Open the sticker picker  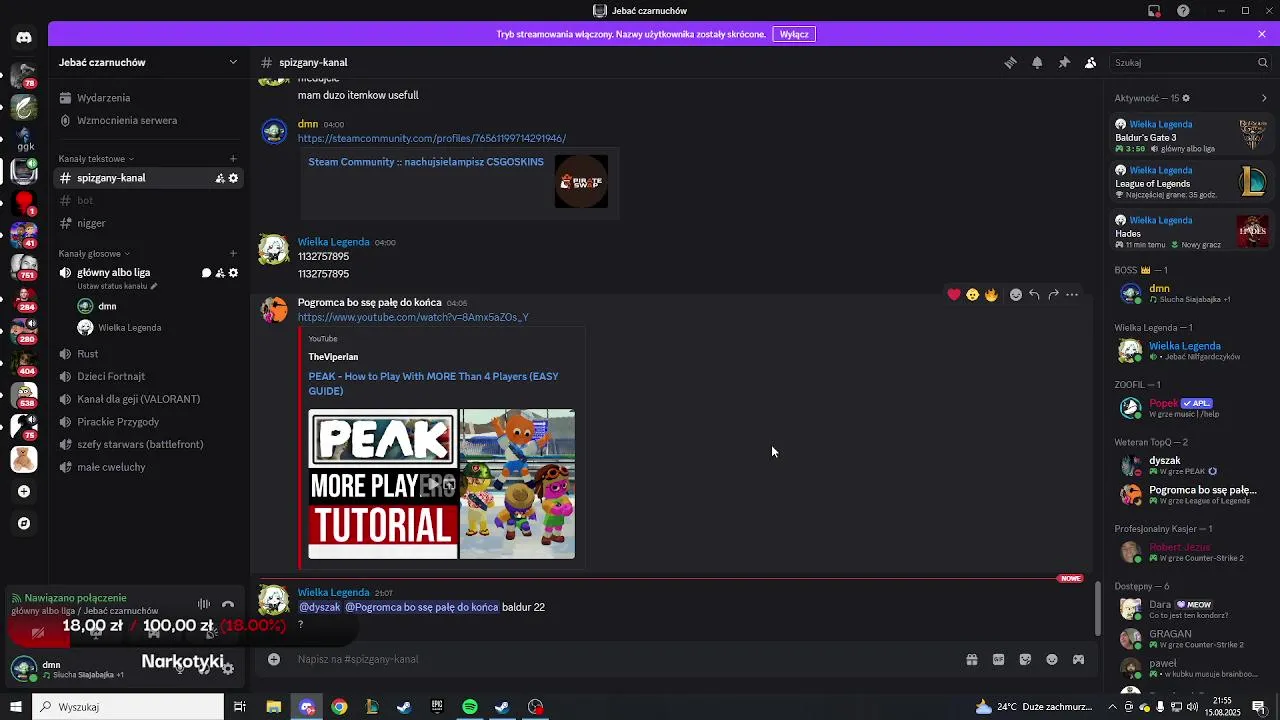coord(1025,660)
